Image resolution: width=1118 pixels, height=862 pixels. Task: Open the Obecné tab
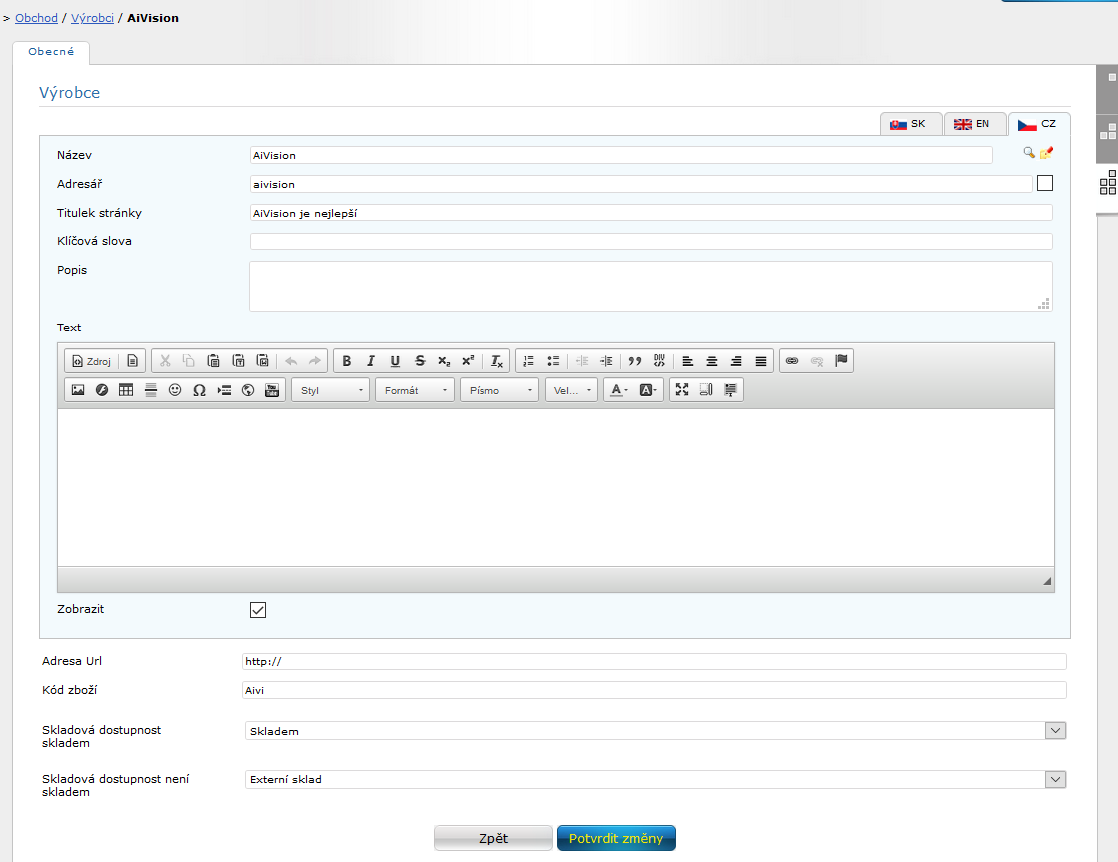pyautogui.click(x=51, y=52)
